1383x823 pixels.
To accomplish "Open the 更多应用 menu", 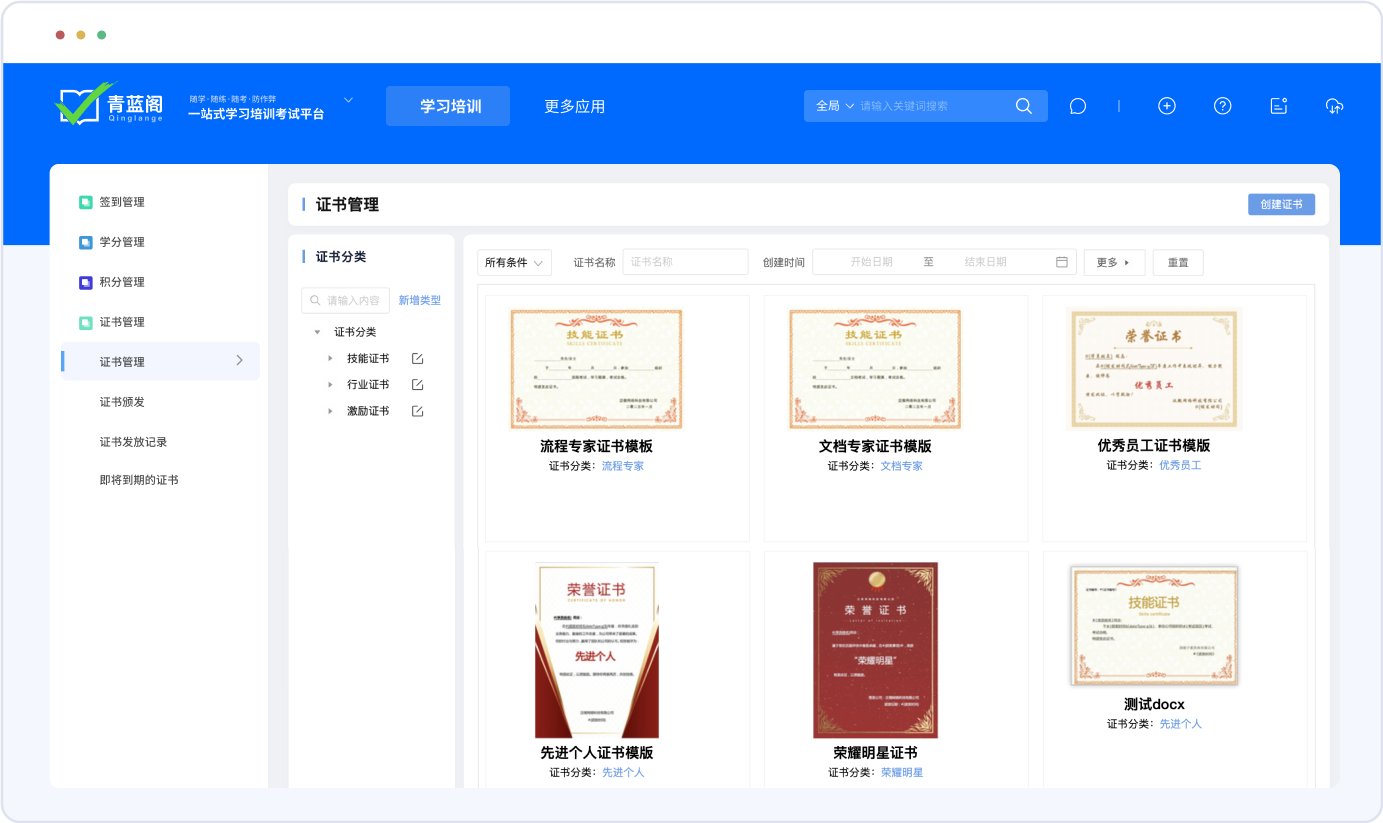I will click(x=574, y=106).
